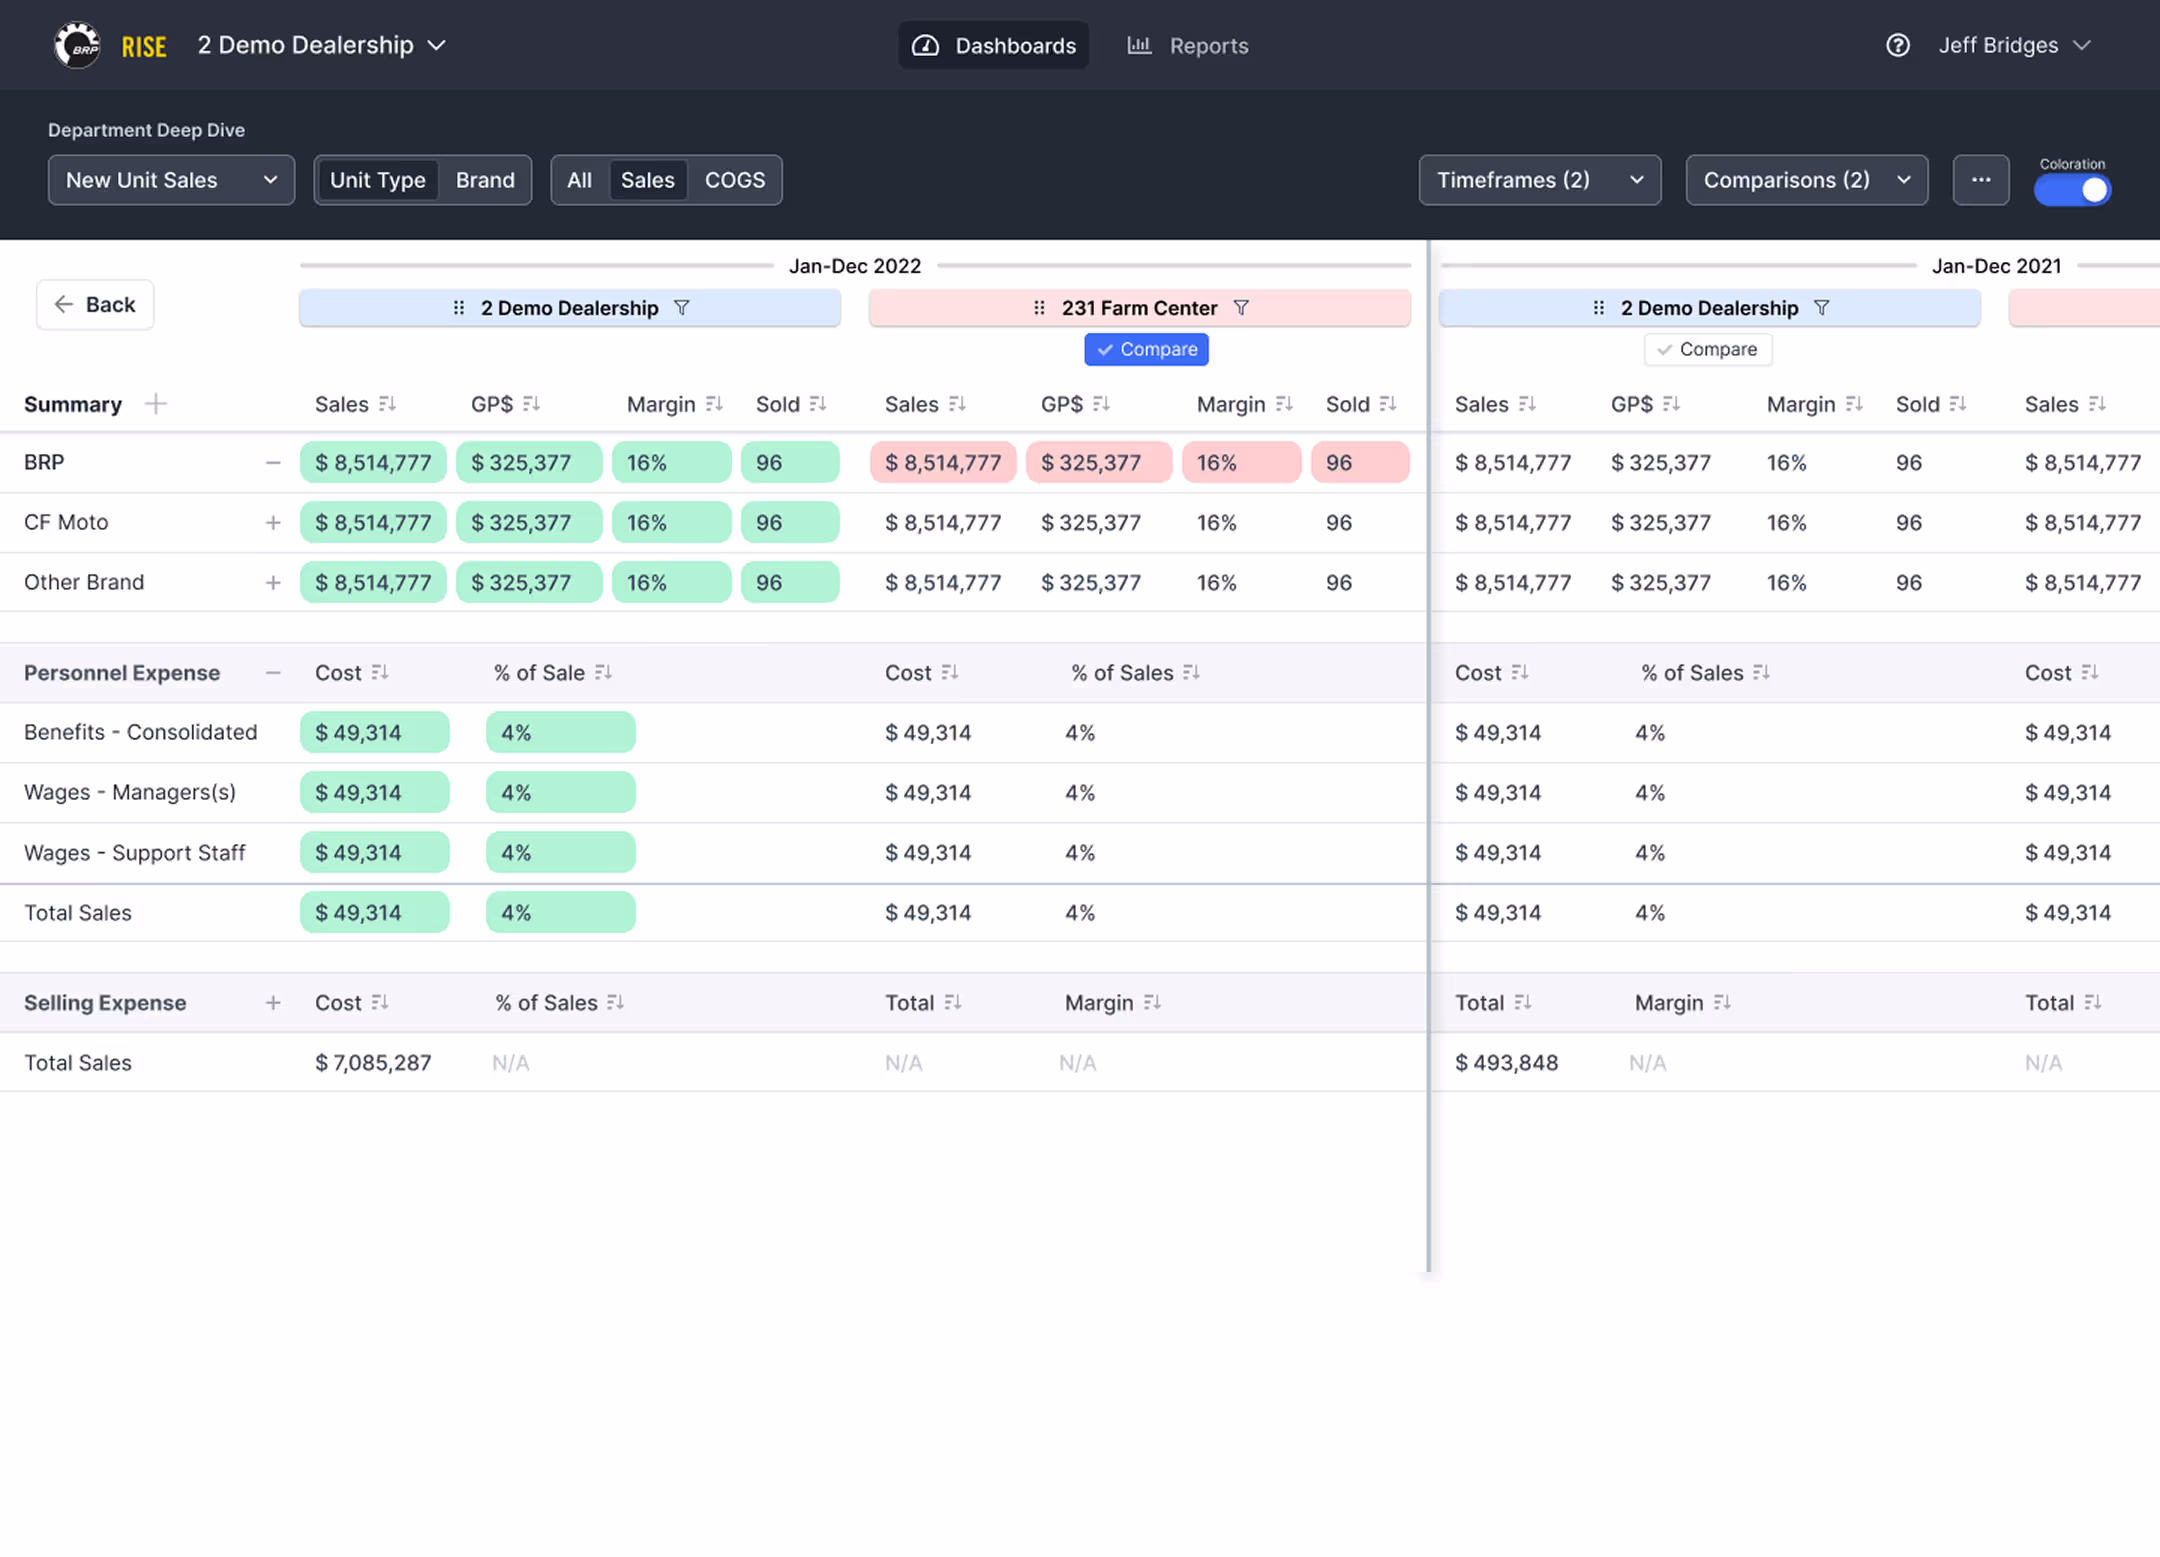Click the Jan-Dec 2021 timeframe label
Screen dimensions: 2160x1557
click(1996, 266)
